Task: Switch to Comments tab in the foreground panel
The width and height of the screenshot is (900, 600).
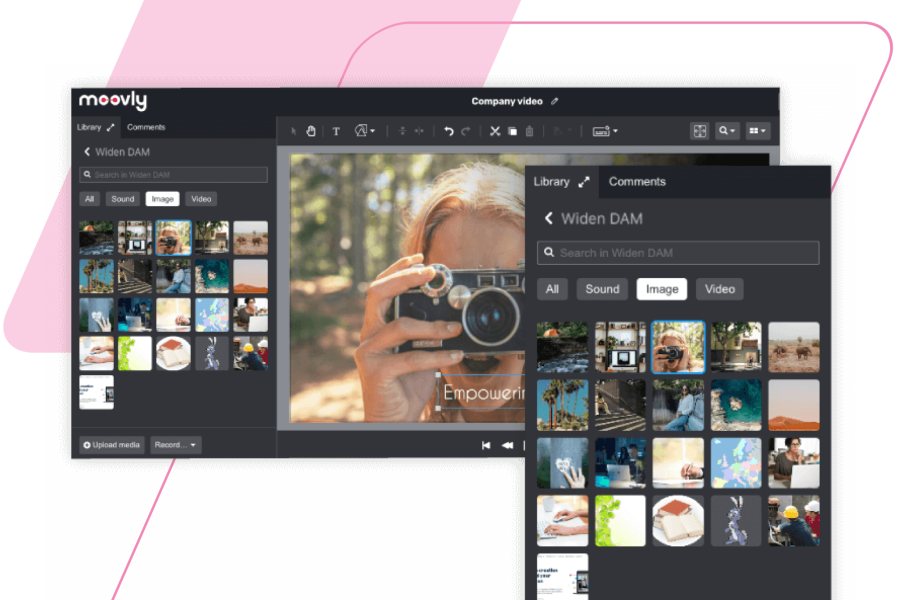Action: tap(637, 182)
